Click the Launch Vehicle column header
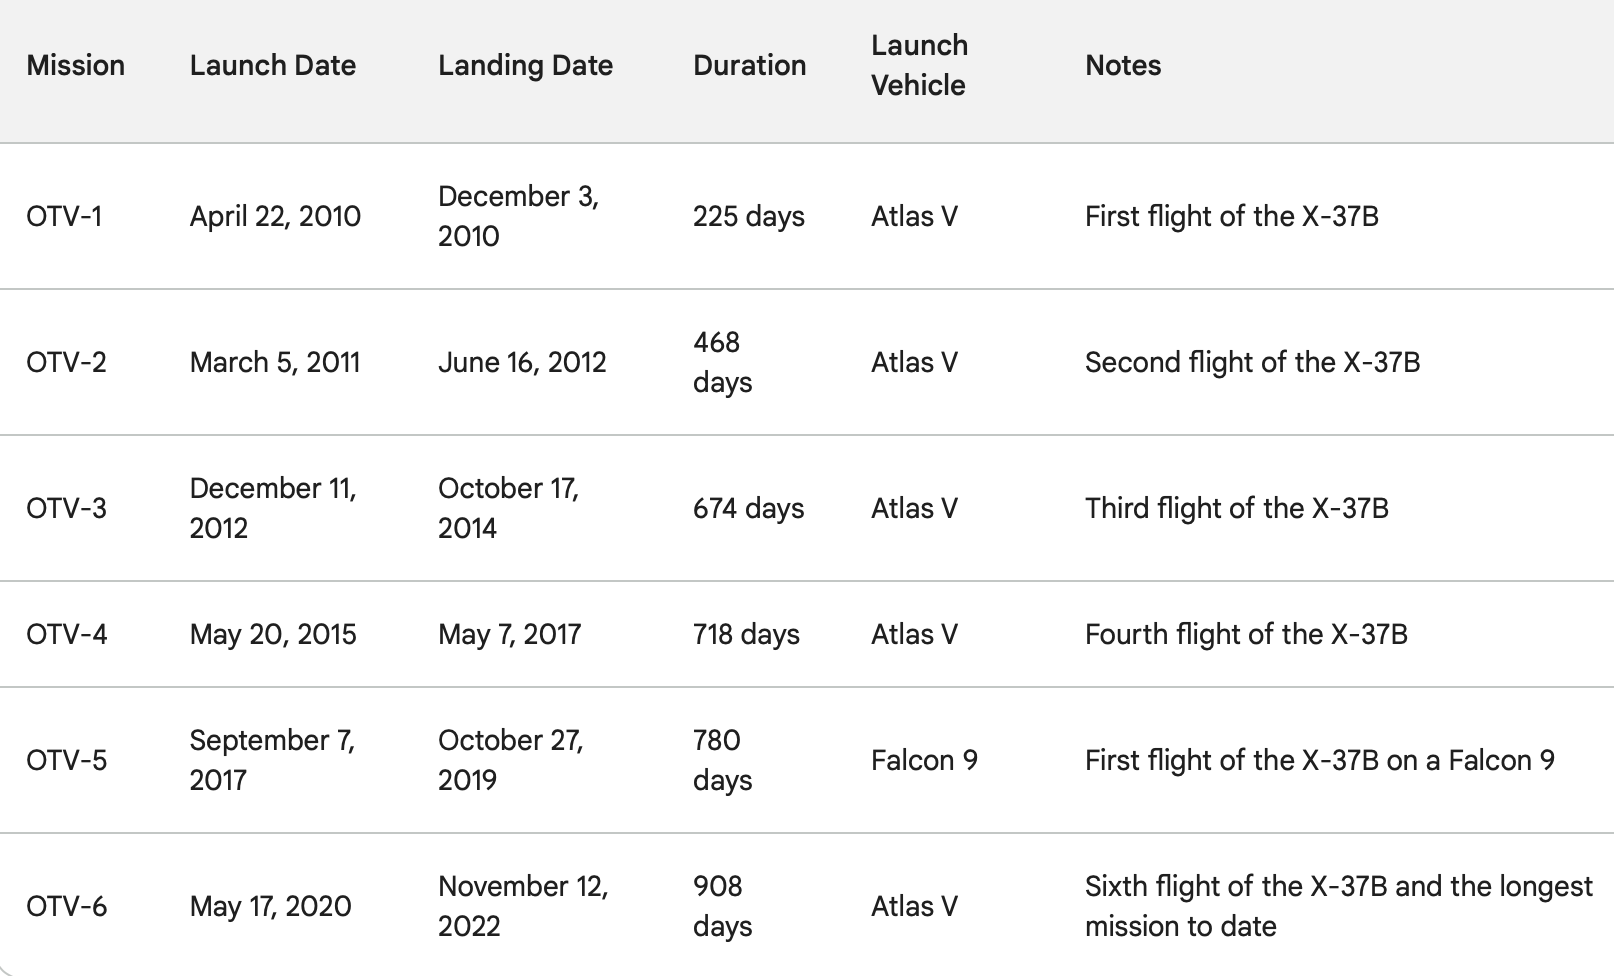The width and height of the screenshot is (1614, 976). pos(919,66)
